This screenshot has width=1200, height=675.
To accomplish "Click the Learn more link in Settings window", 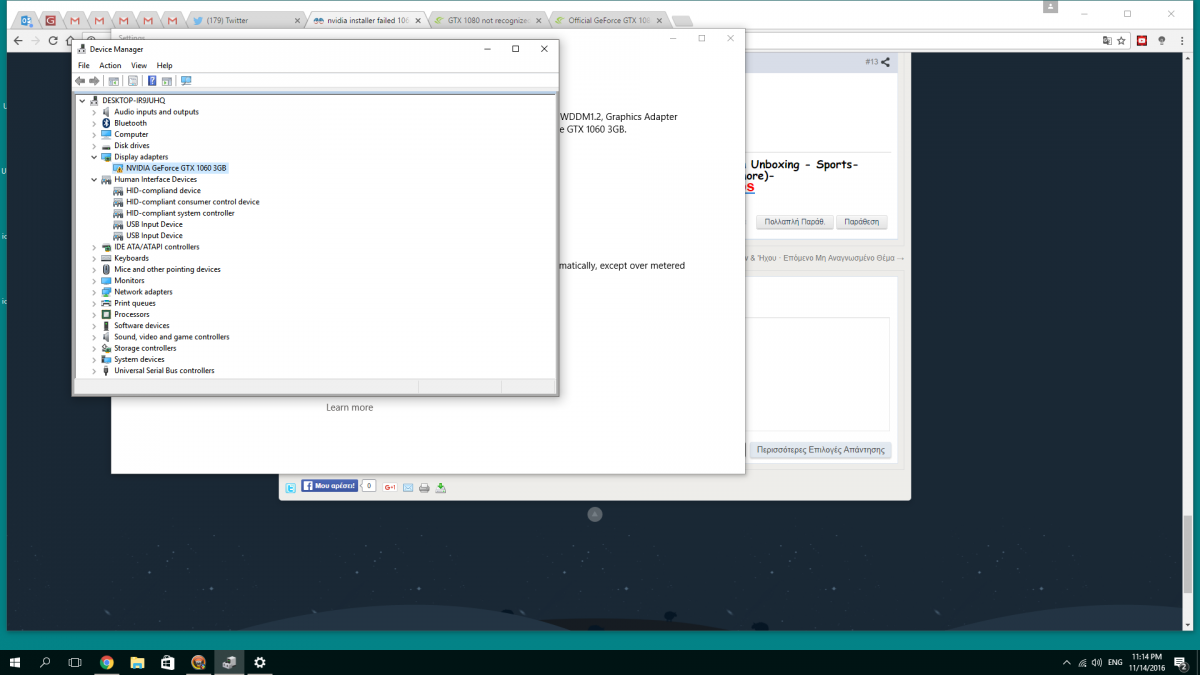I will point(349,408).
